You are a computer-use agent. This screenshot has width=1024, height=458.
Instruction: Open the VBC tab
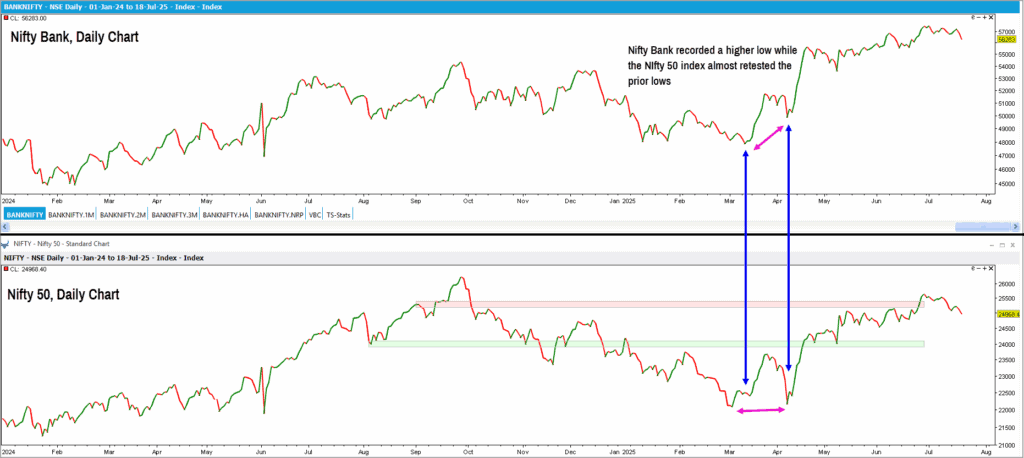[x=315, y=214]
